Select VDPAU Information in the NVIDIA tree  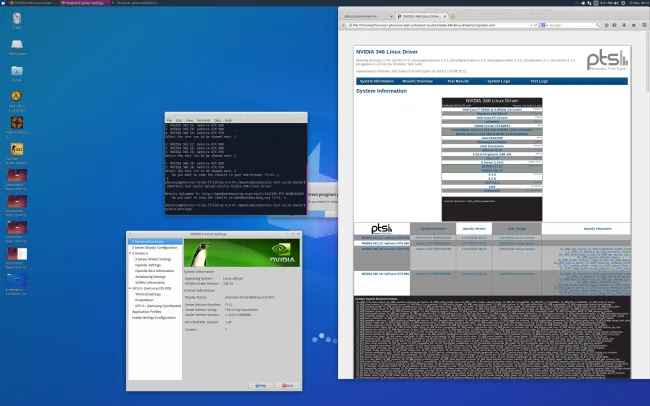[x=150, y=282]
